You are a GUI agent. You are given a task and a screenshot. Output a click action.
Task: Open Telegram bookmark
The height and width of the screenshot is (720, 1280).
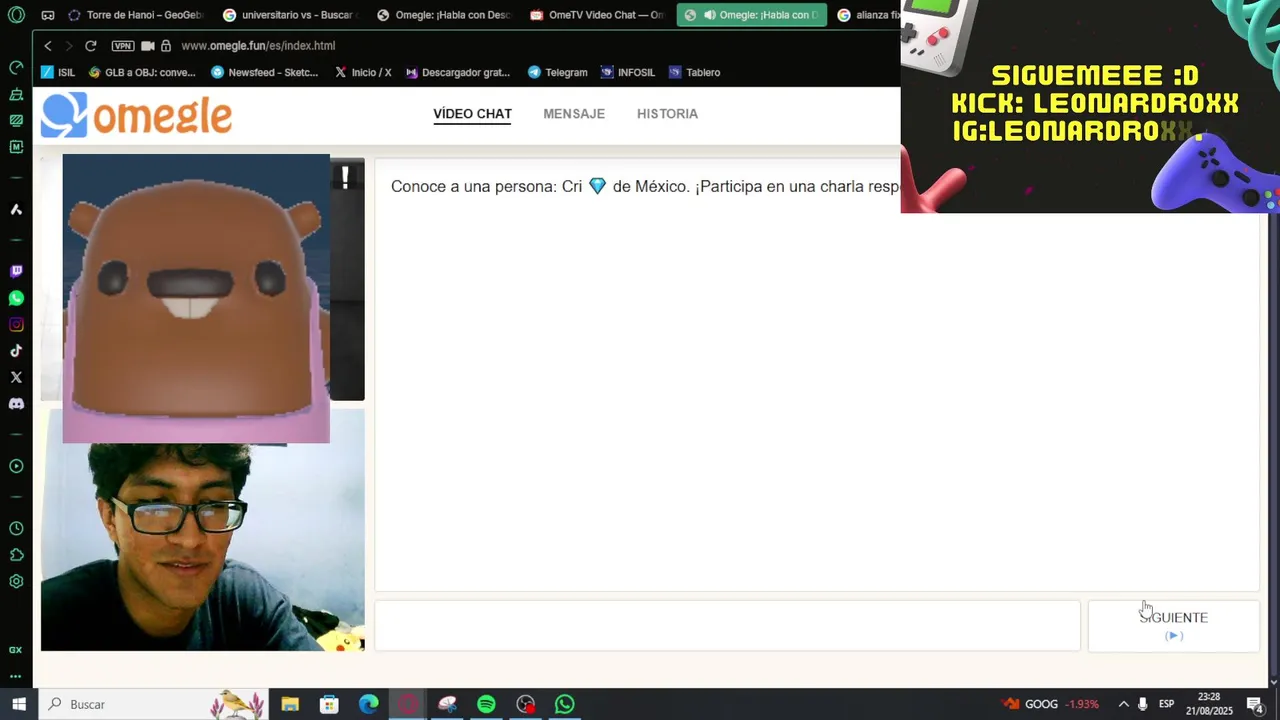coord(558,72)
